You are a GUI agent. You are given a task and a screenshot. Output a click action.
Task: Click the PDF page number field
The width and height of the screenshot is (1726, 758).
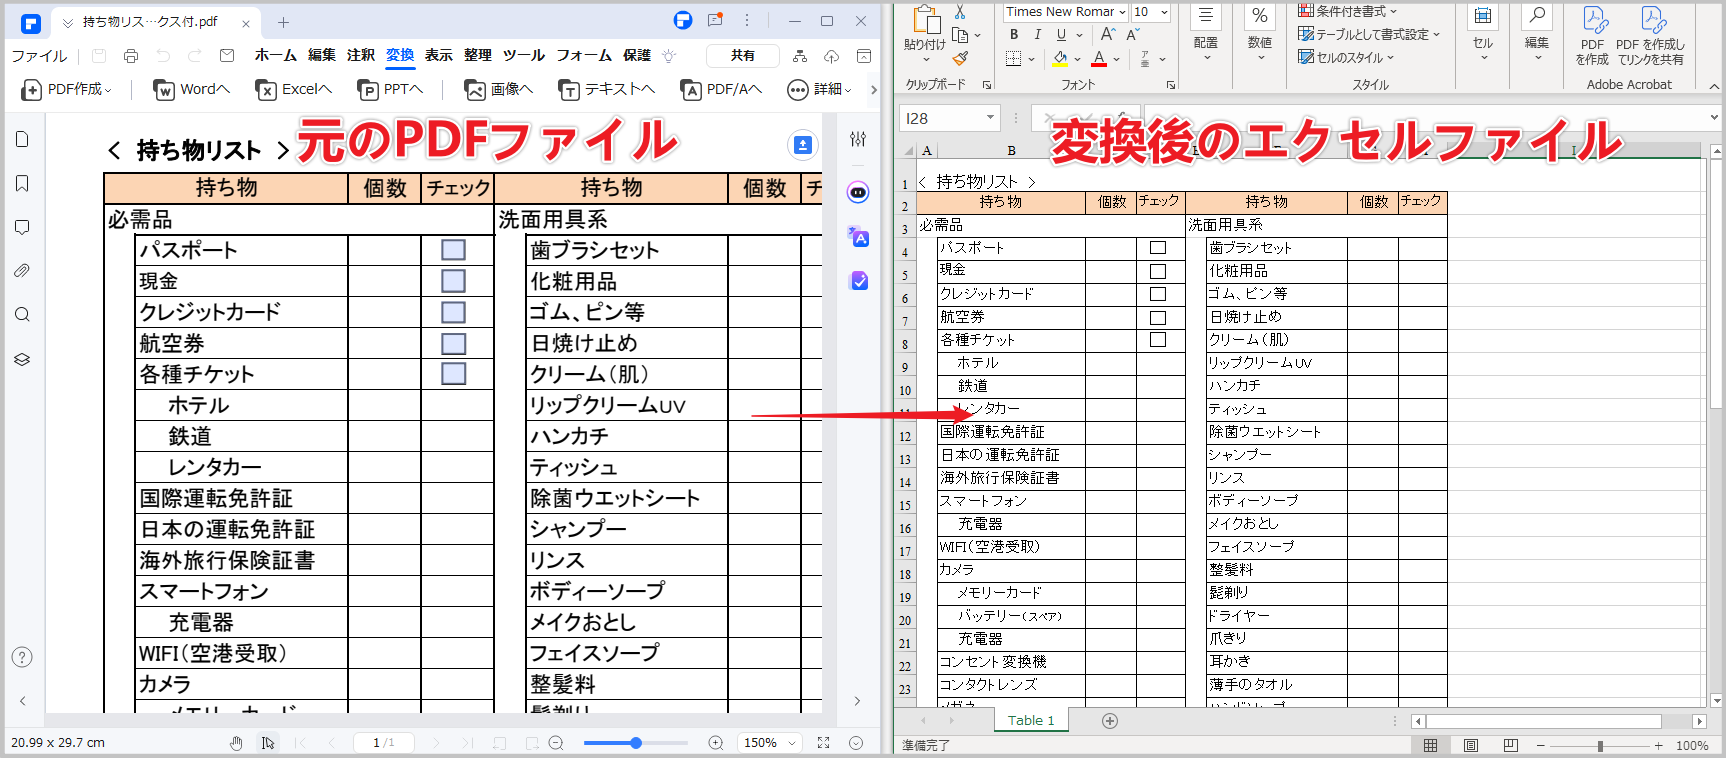384,743
